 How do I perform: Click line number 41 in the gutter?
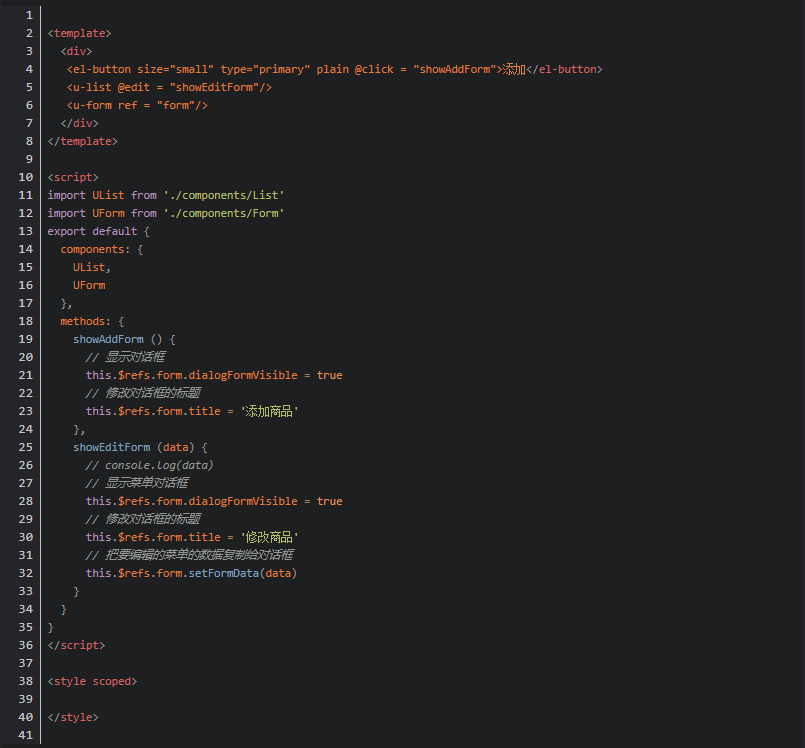(26, 735)
